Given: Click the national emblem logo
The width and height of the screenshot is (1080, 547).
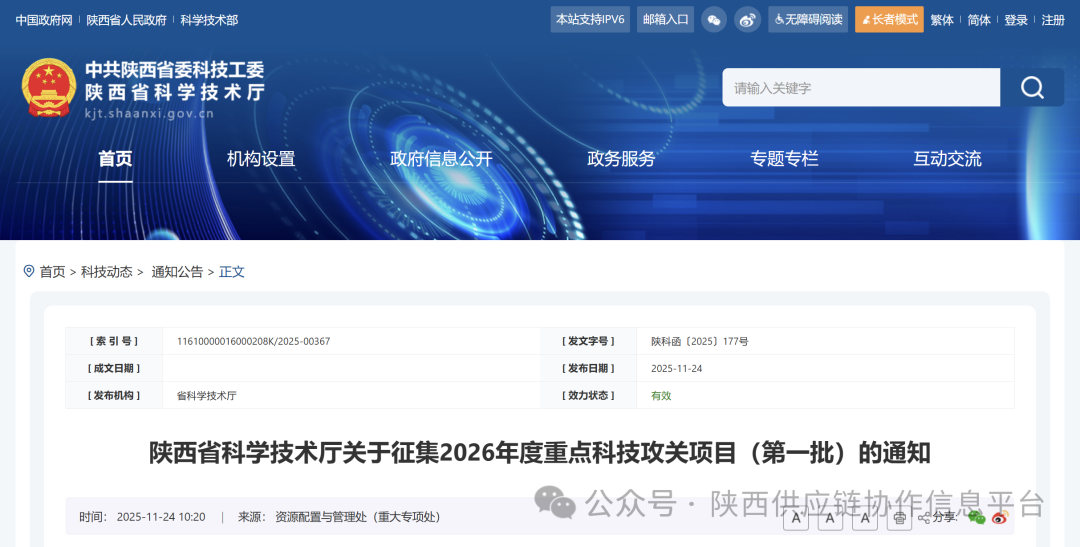Looking at the screenshot, I should pos(49,87).
